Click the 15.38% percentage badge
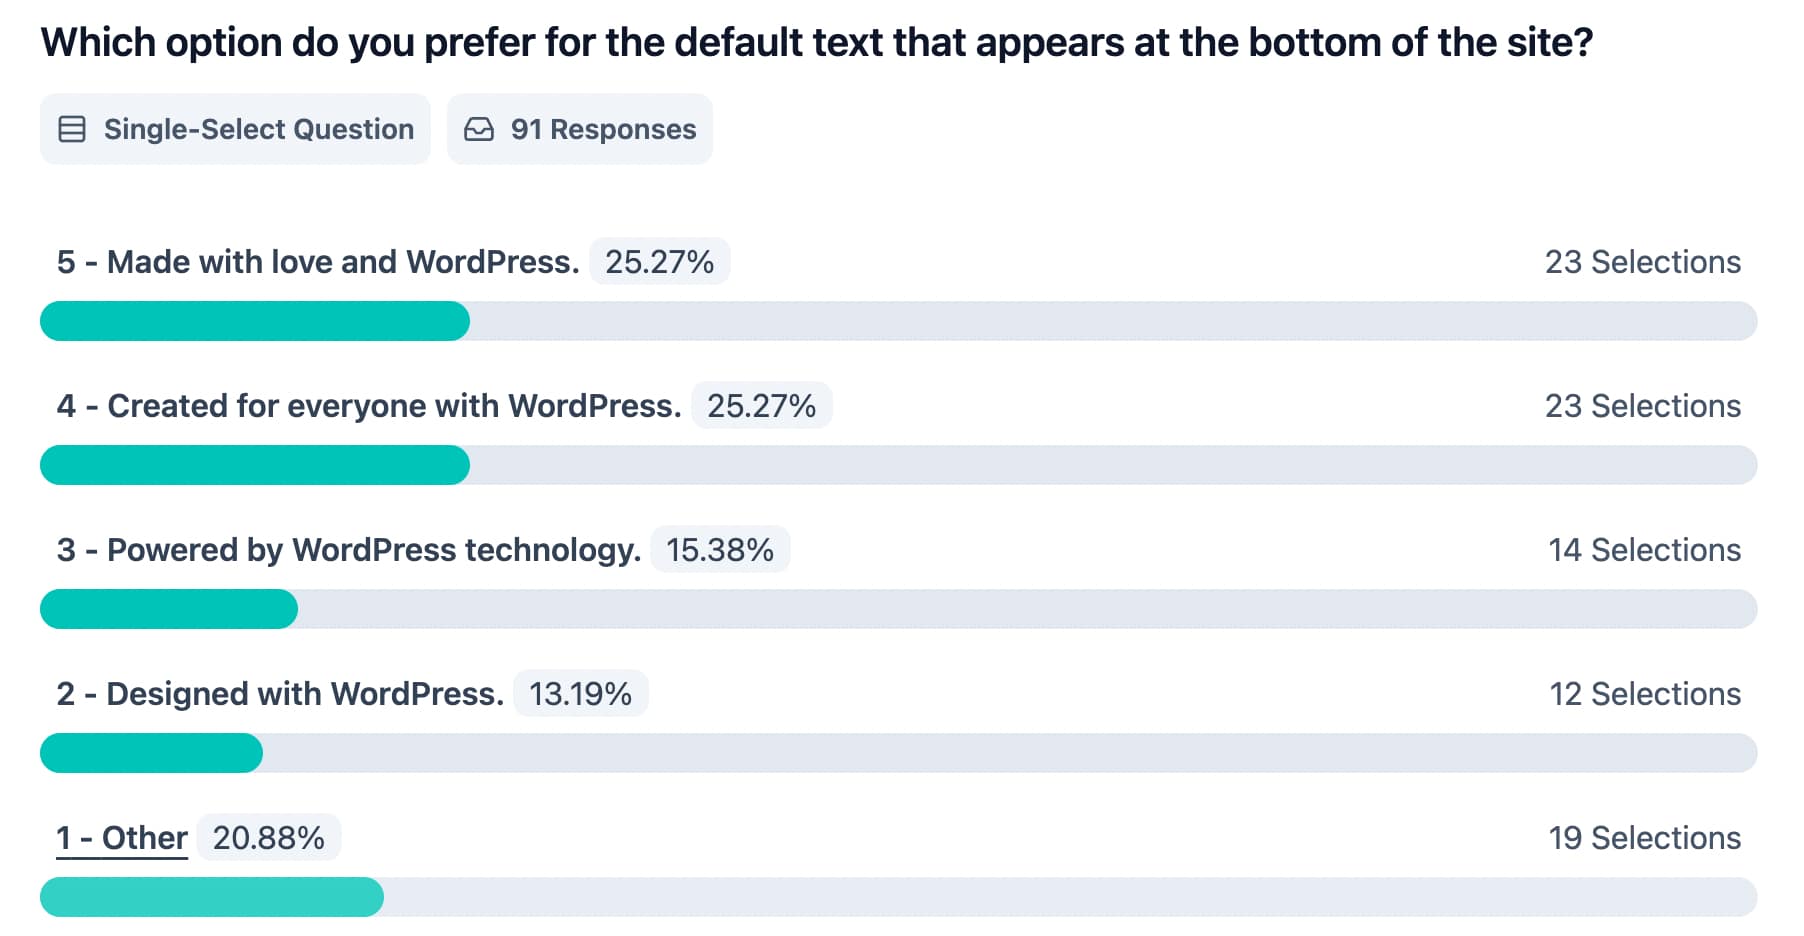 click(x=720, y=550)
